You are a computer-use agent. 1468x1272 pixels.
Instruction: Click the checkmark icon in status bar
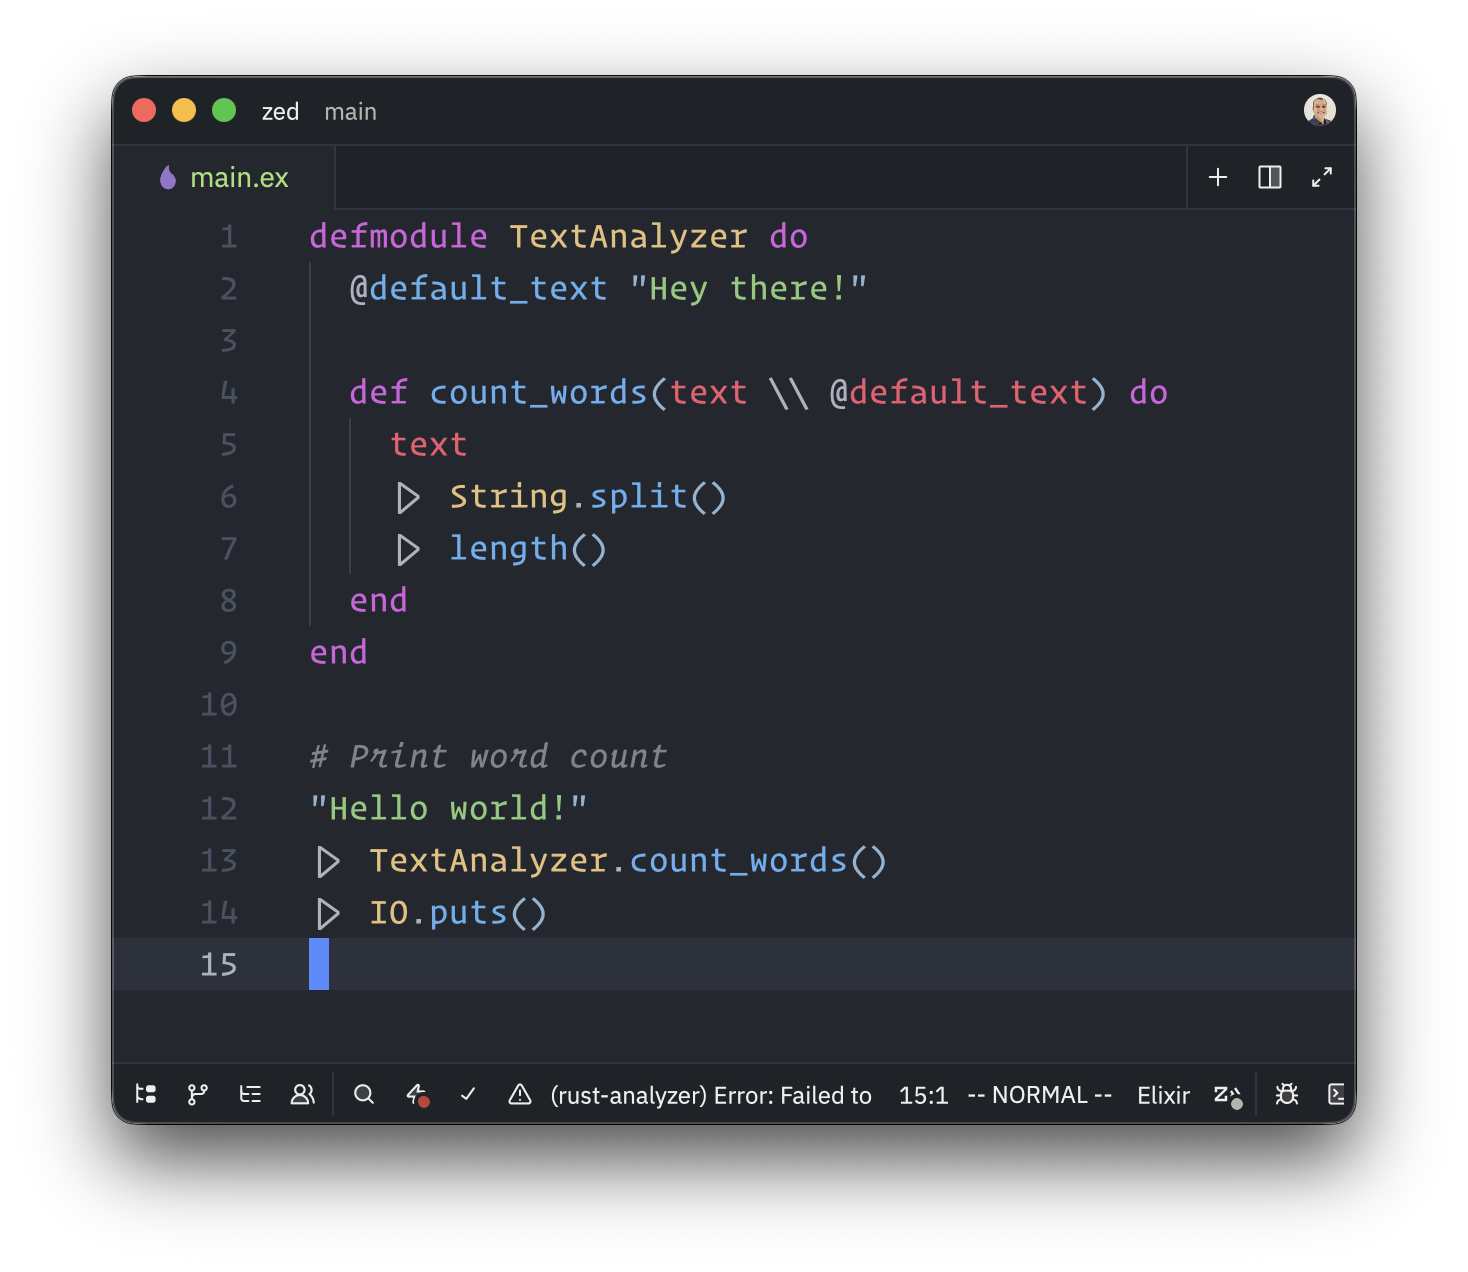click(x=468, y=1094)
